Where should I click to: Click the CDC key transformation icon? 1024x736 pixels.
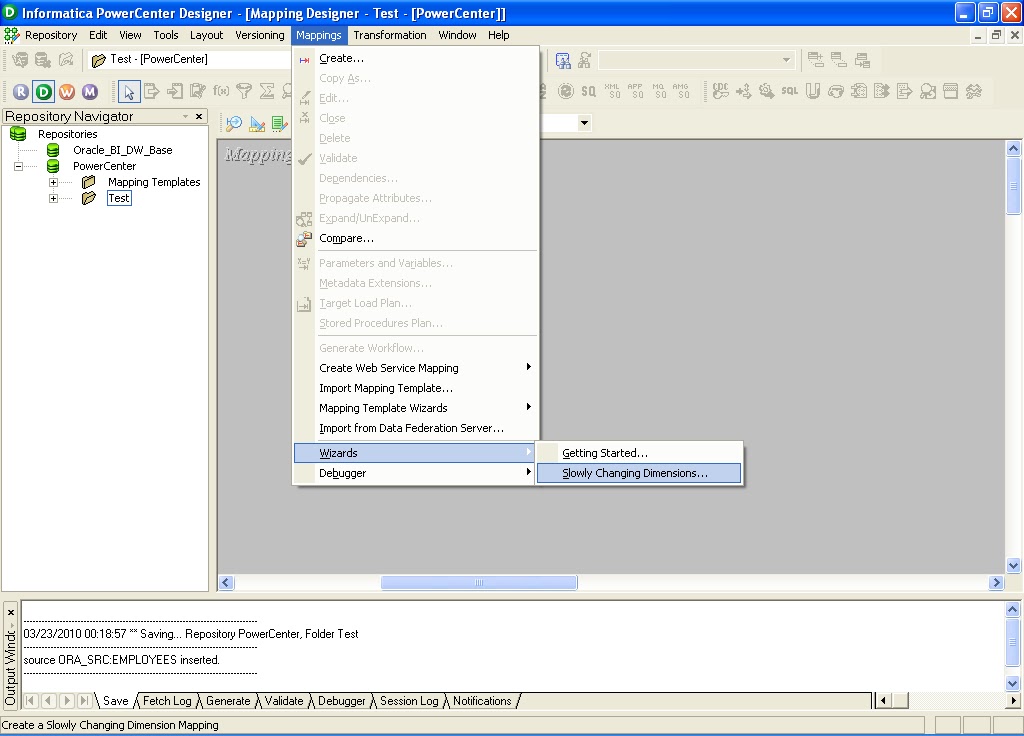720,91
